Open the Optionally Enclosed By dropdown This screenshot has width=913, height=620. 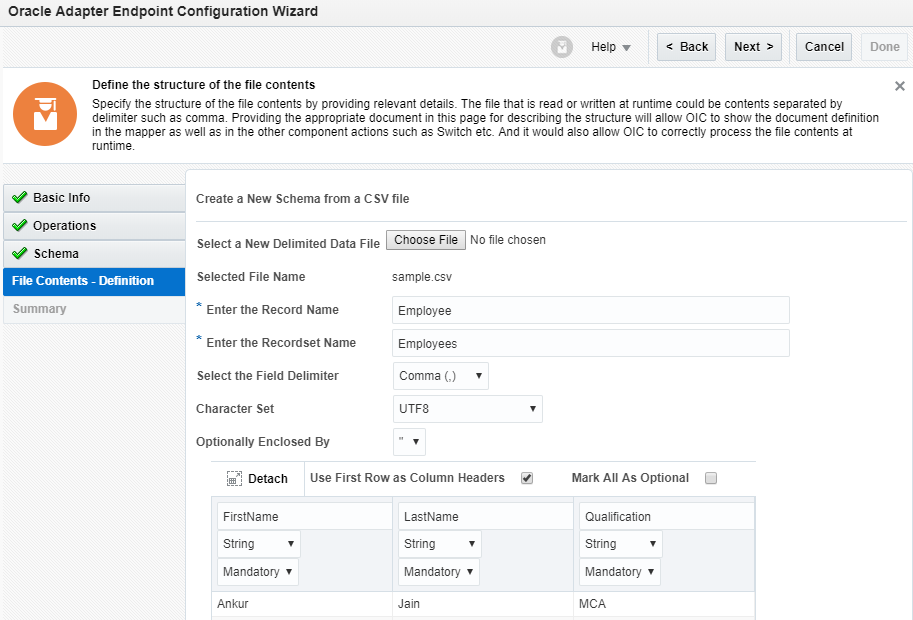click(410, 441)
